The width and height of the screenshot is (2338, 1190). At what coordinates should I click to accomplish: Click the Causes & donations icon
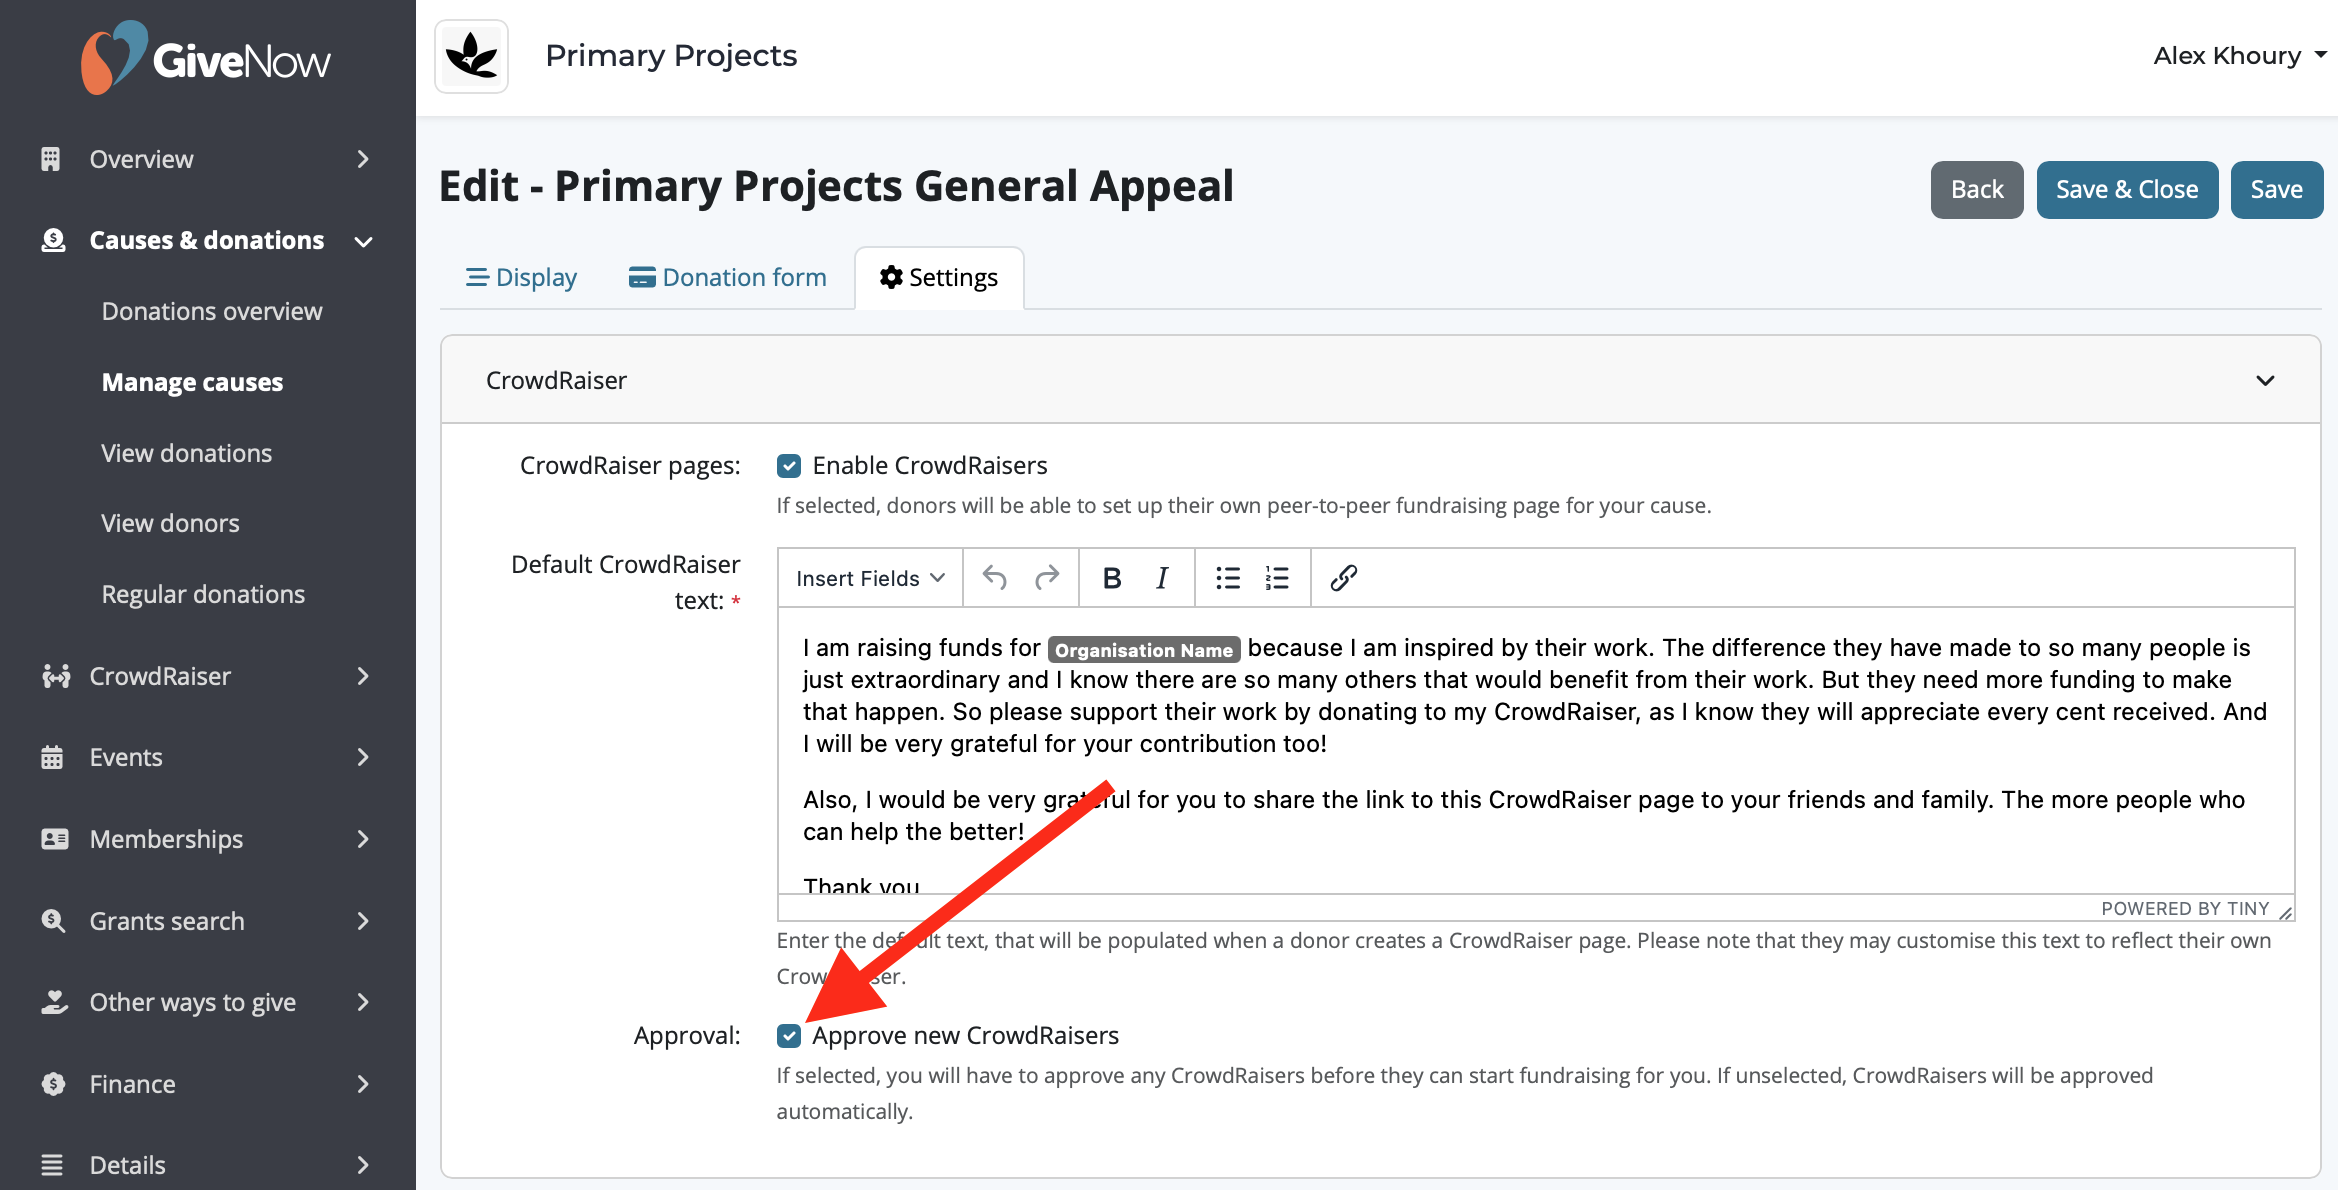point(53,240)
